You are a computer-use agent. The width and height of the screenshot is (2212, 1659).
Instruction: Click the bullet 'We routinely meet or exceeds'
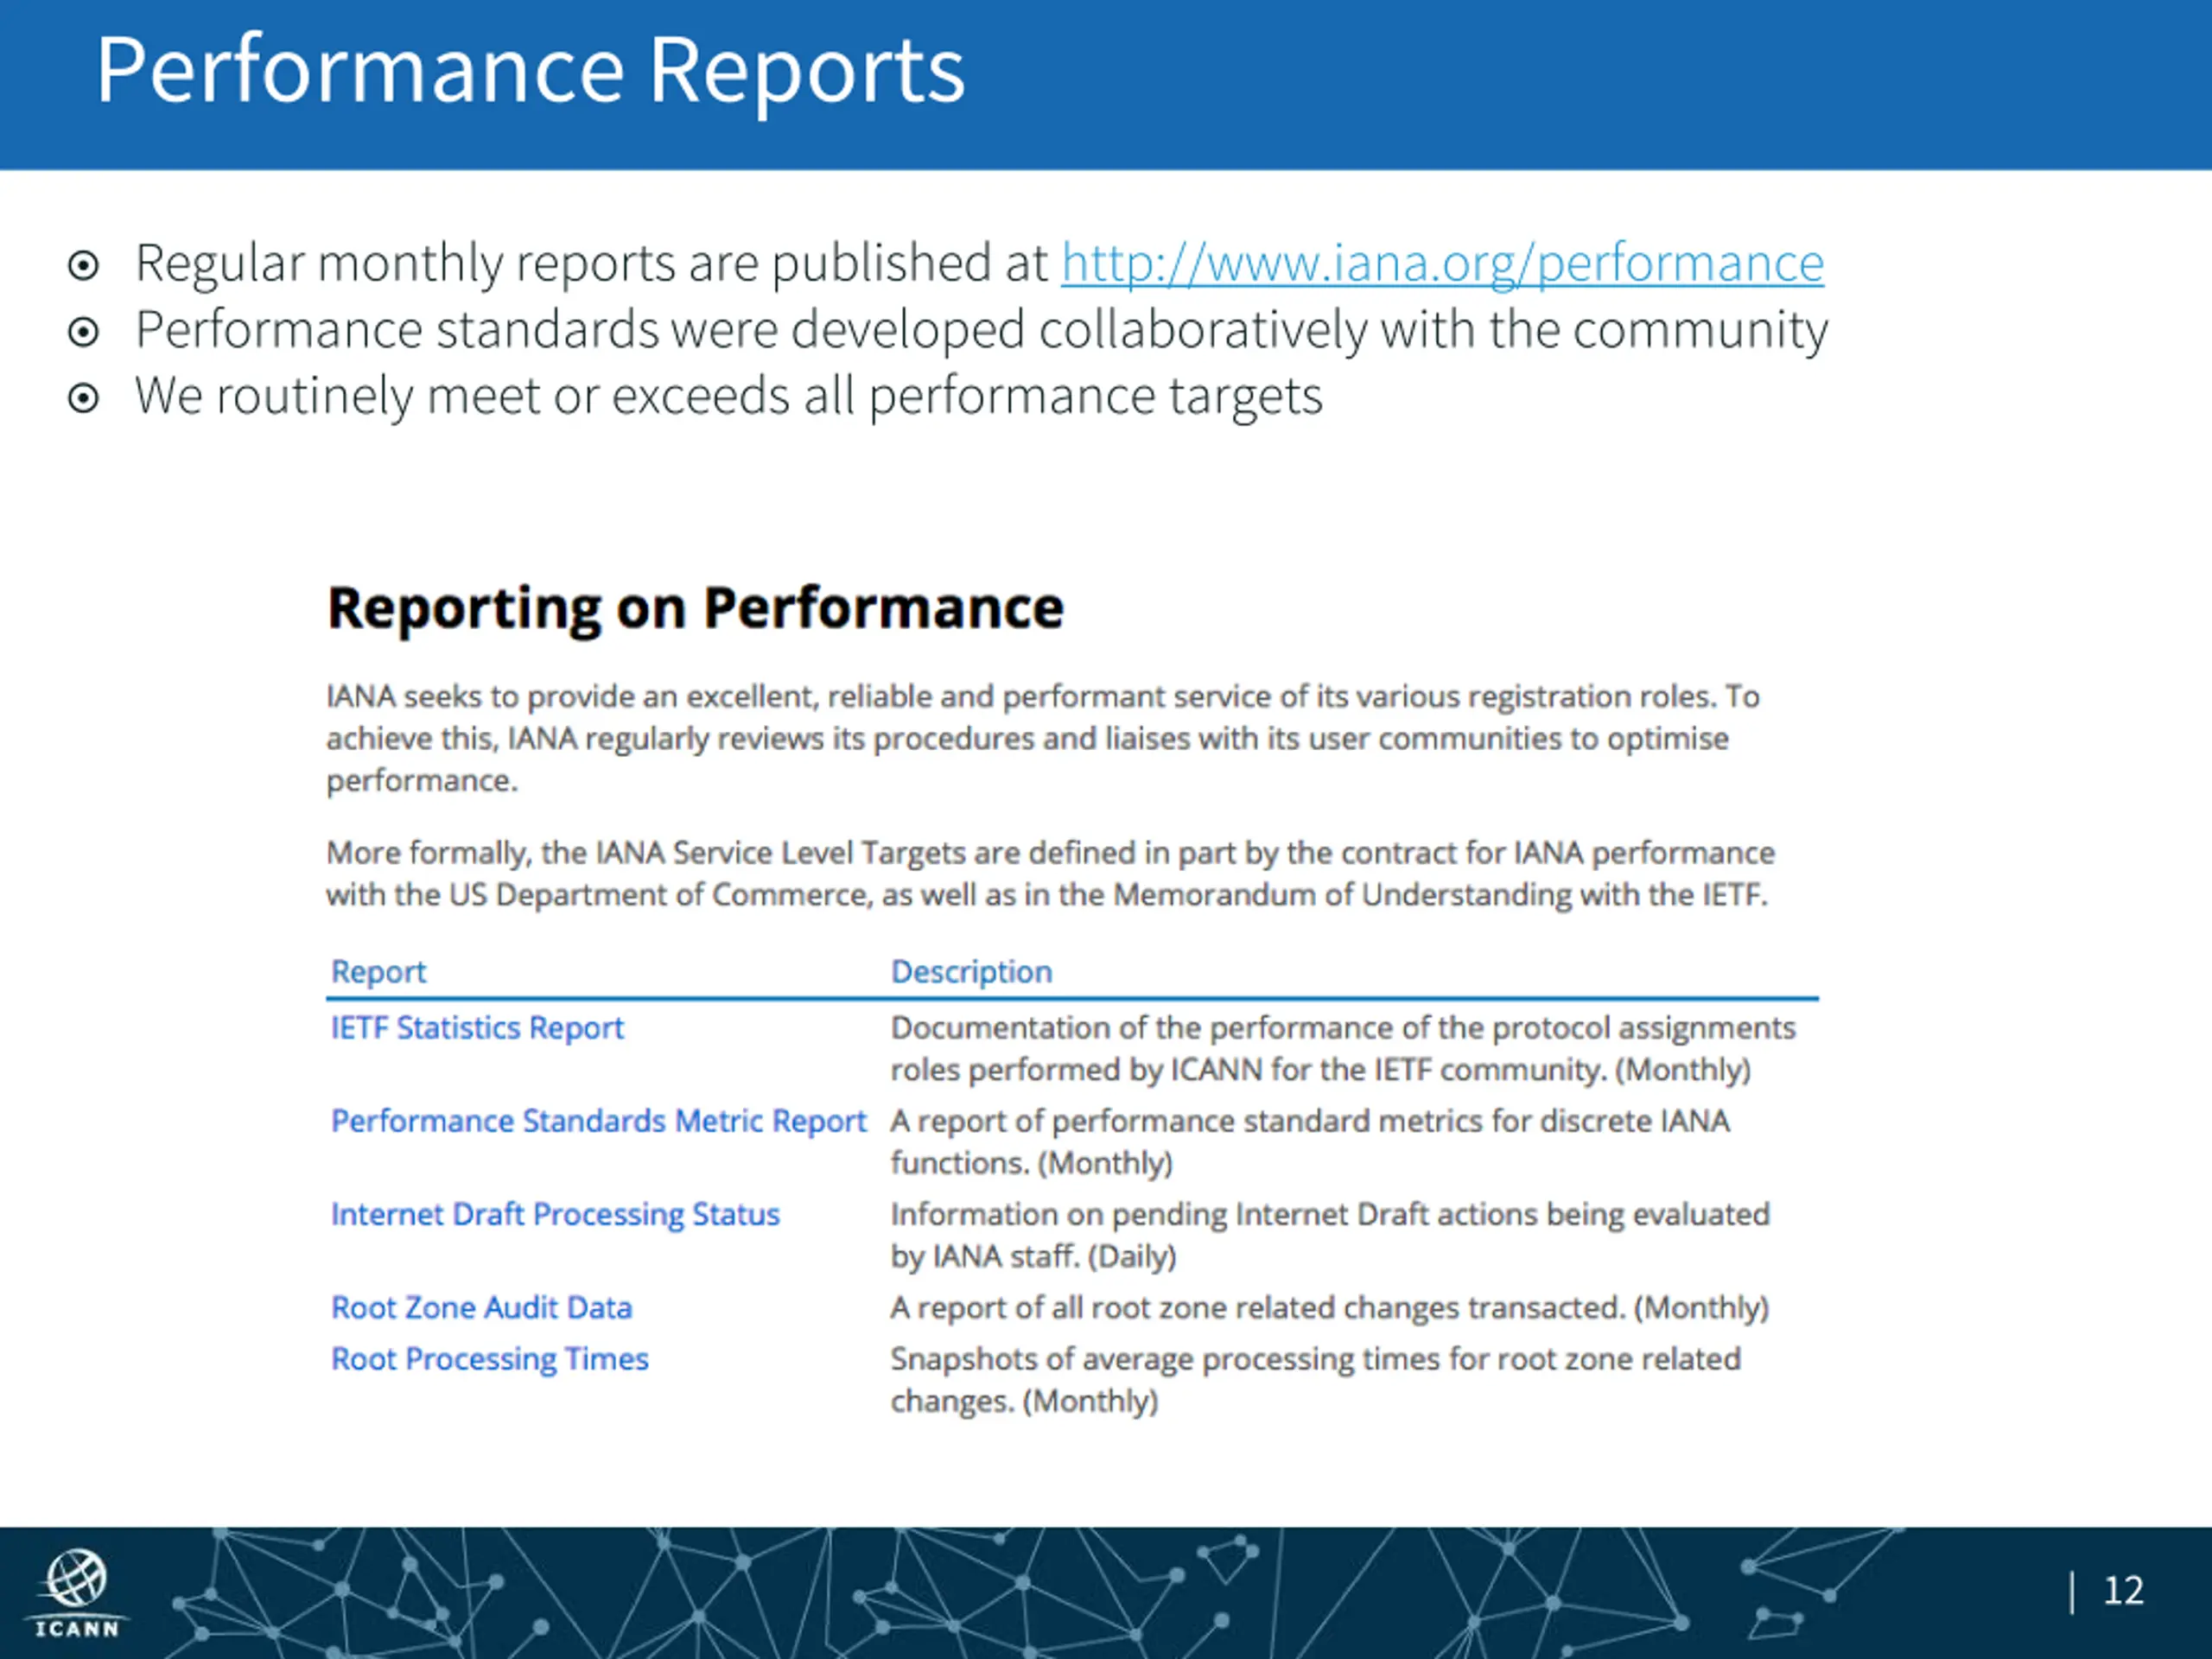pyautogui.click(x=728, y=396)
